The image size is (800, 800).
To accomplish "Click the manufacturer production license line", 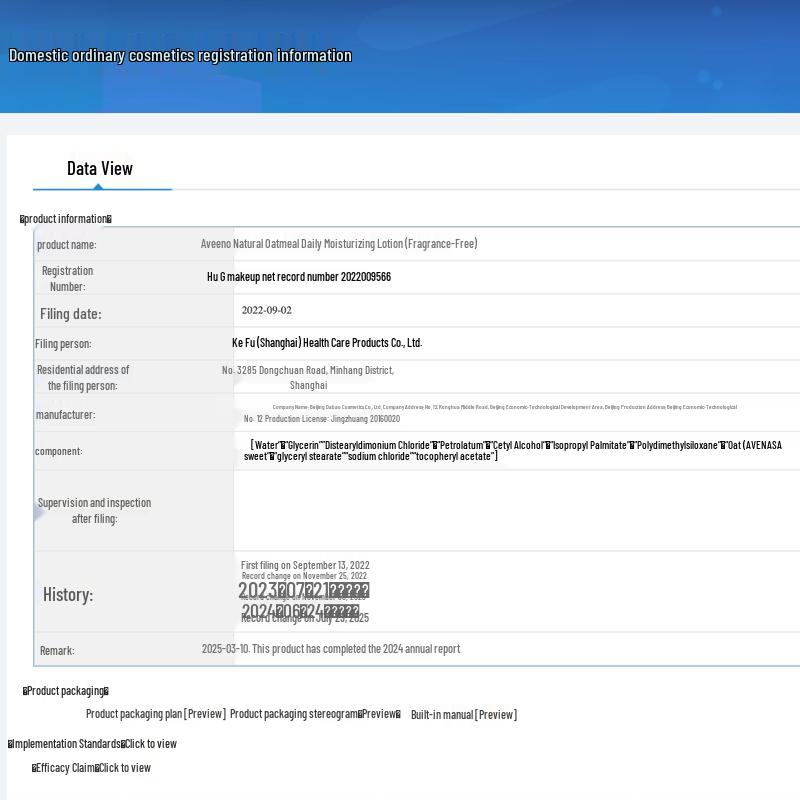I will 322,419.
